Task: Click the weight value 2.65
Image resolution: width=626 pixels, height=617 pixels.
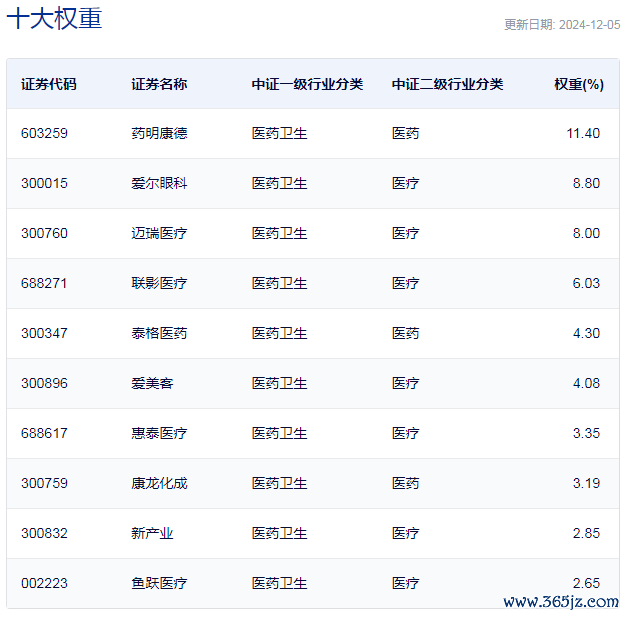Action: [x=586, y=583]
